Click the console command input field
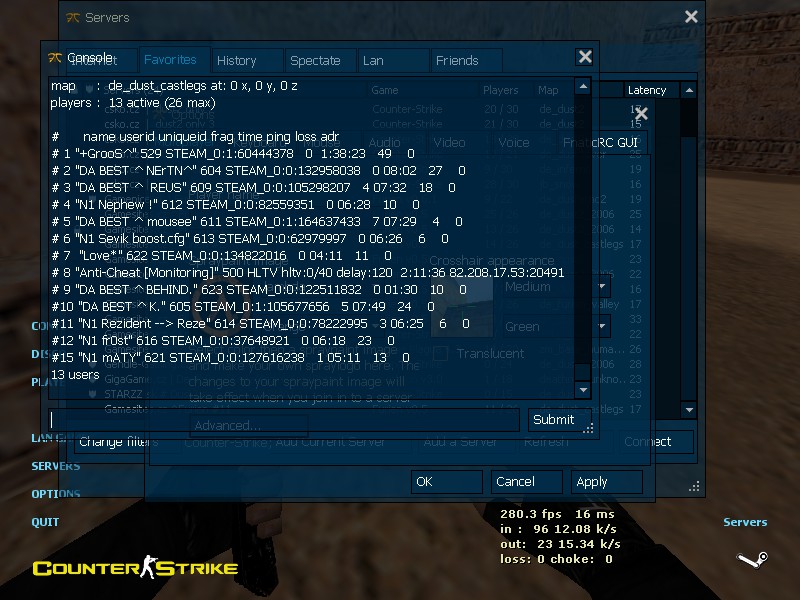 285,420
